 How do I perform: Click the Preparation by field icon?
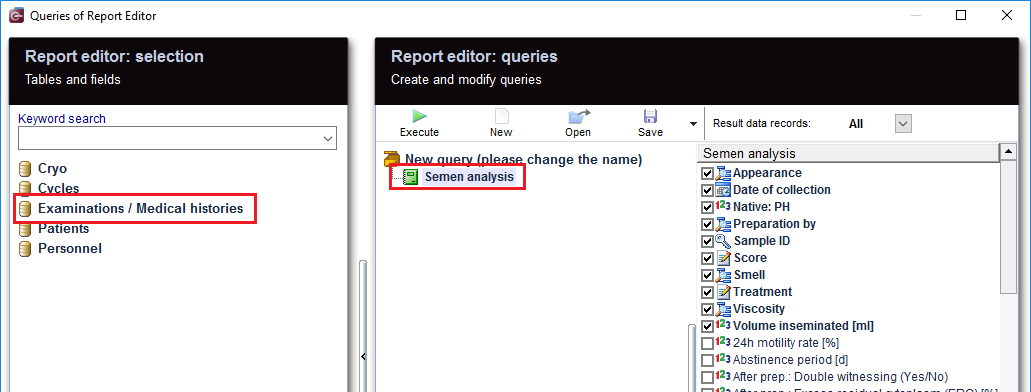[x=723, y=224]
